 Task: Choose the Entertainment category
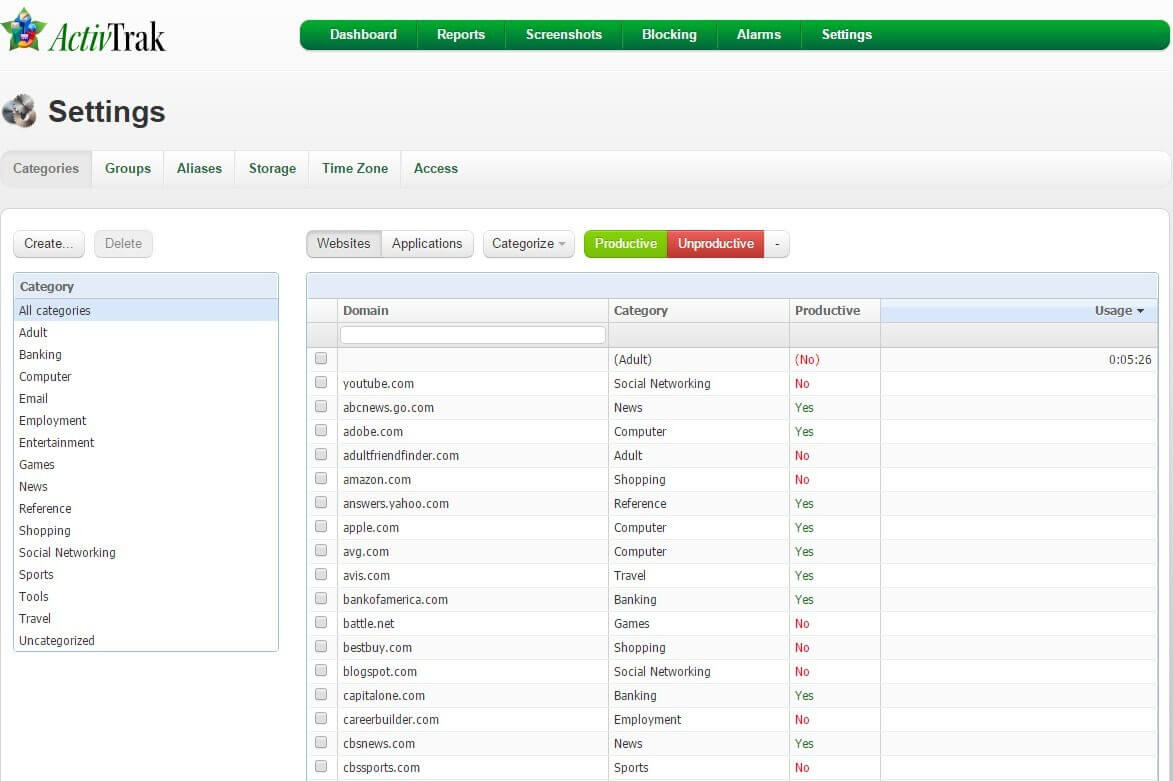(x=146, y=442)
